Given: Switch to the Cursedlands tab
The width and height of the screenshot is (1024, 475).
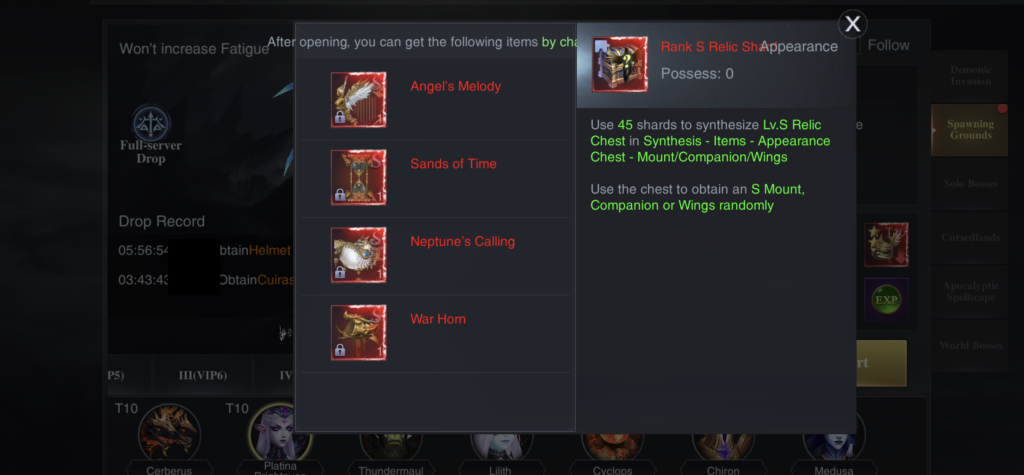Looking at the screenshot, I should pos(970,237).
